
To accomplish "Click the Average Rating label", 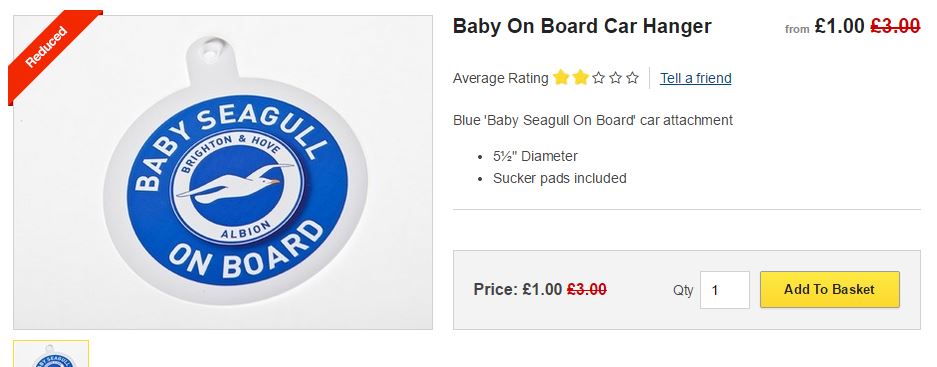I will click(500, 78).
